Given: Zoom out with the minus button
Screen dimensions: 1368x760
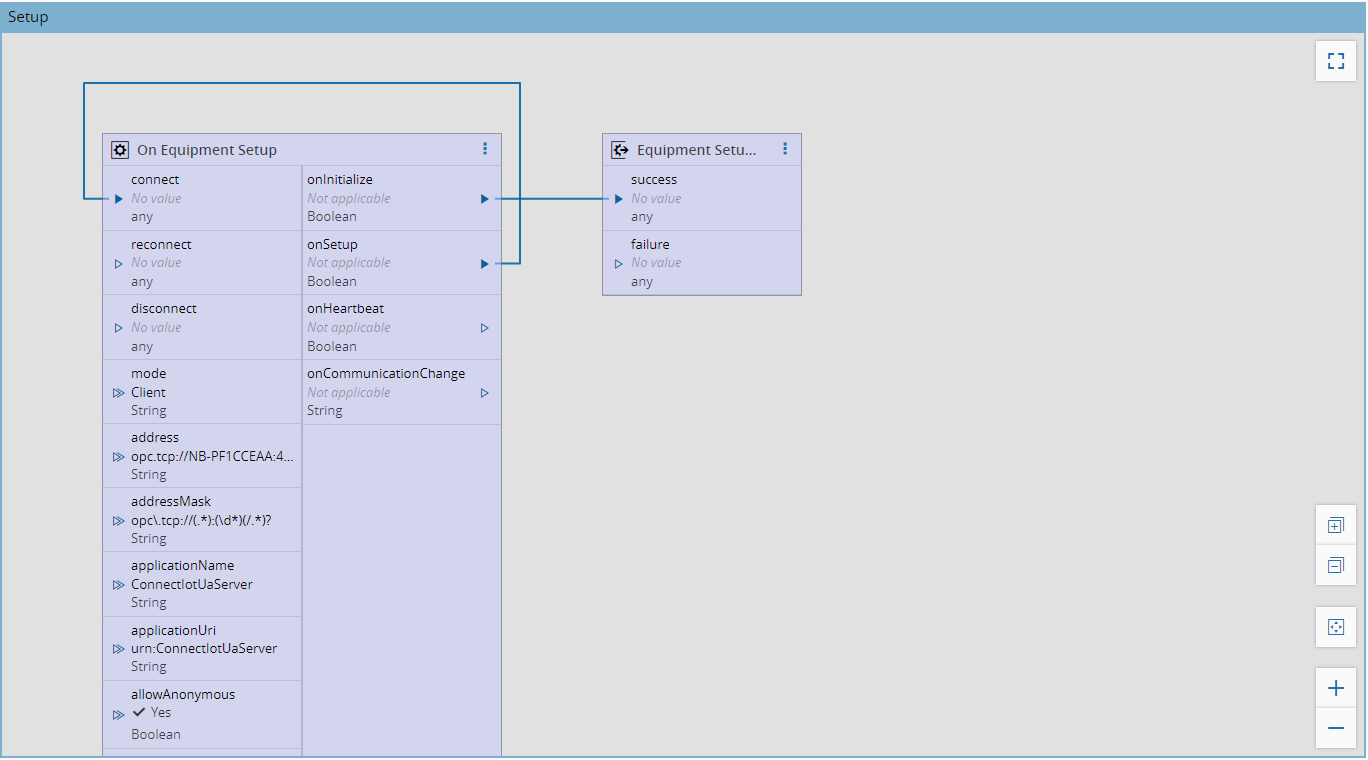Looking at the screenshot, I should point(1335,728).
